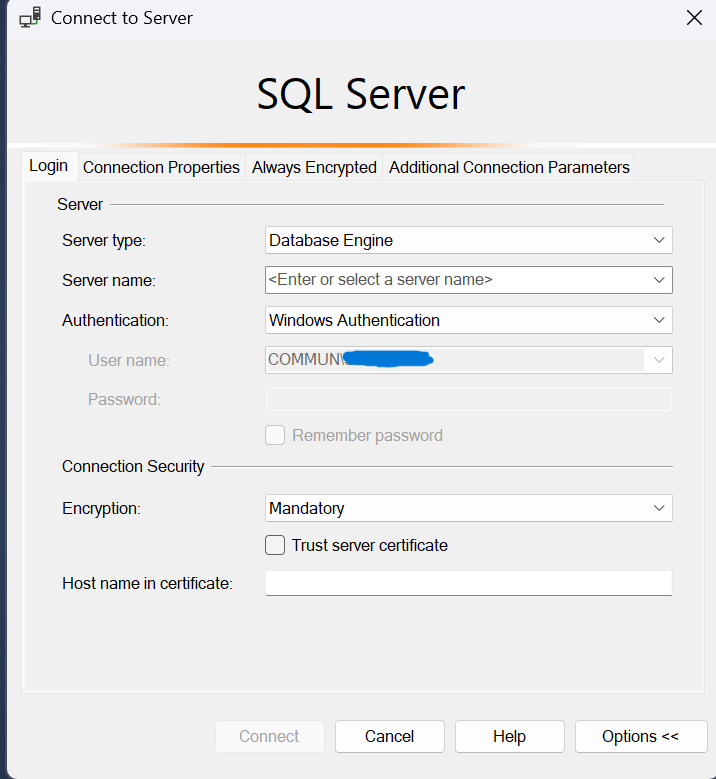The width and height of the screenshot is (716, 779).
Task: Expand the Authentication dropdown list
Action: (658, 320)
